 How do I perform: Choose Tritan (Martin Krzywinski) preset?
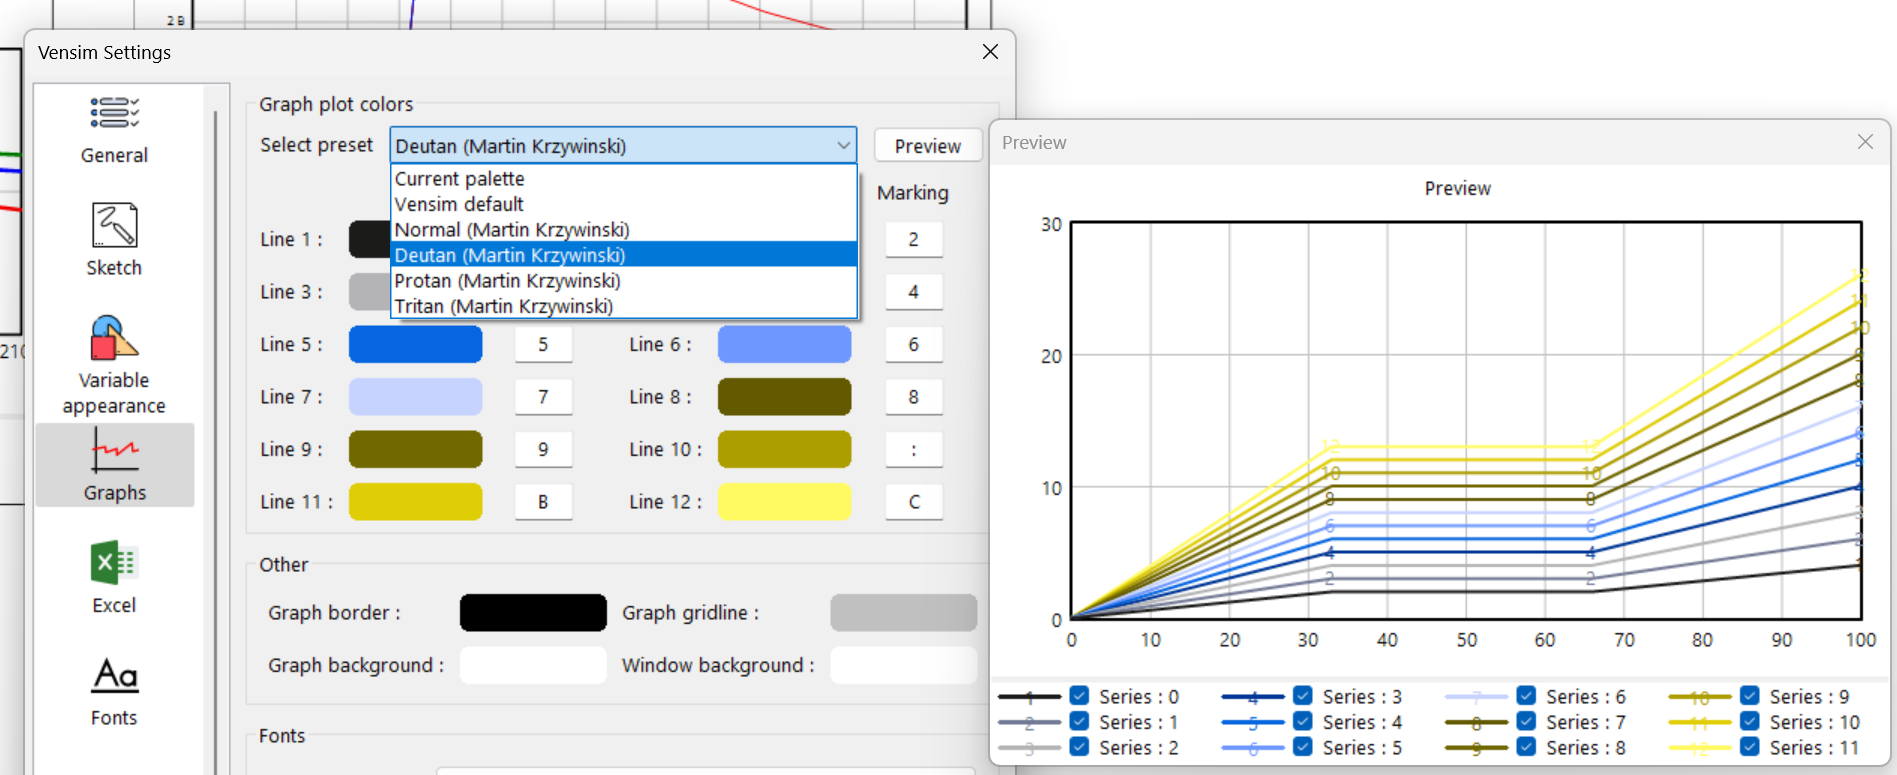pyautogui.click(x=624, y=306)
